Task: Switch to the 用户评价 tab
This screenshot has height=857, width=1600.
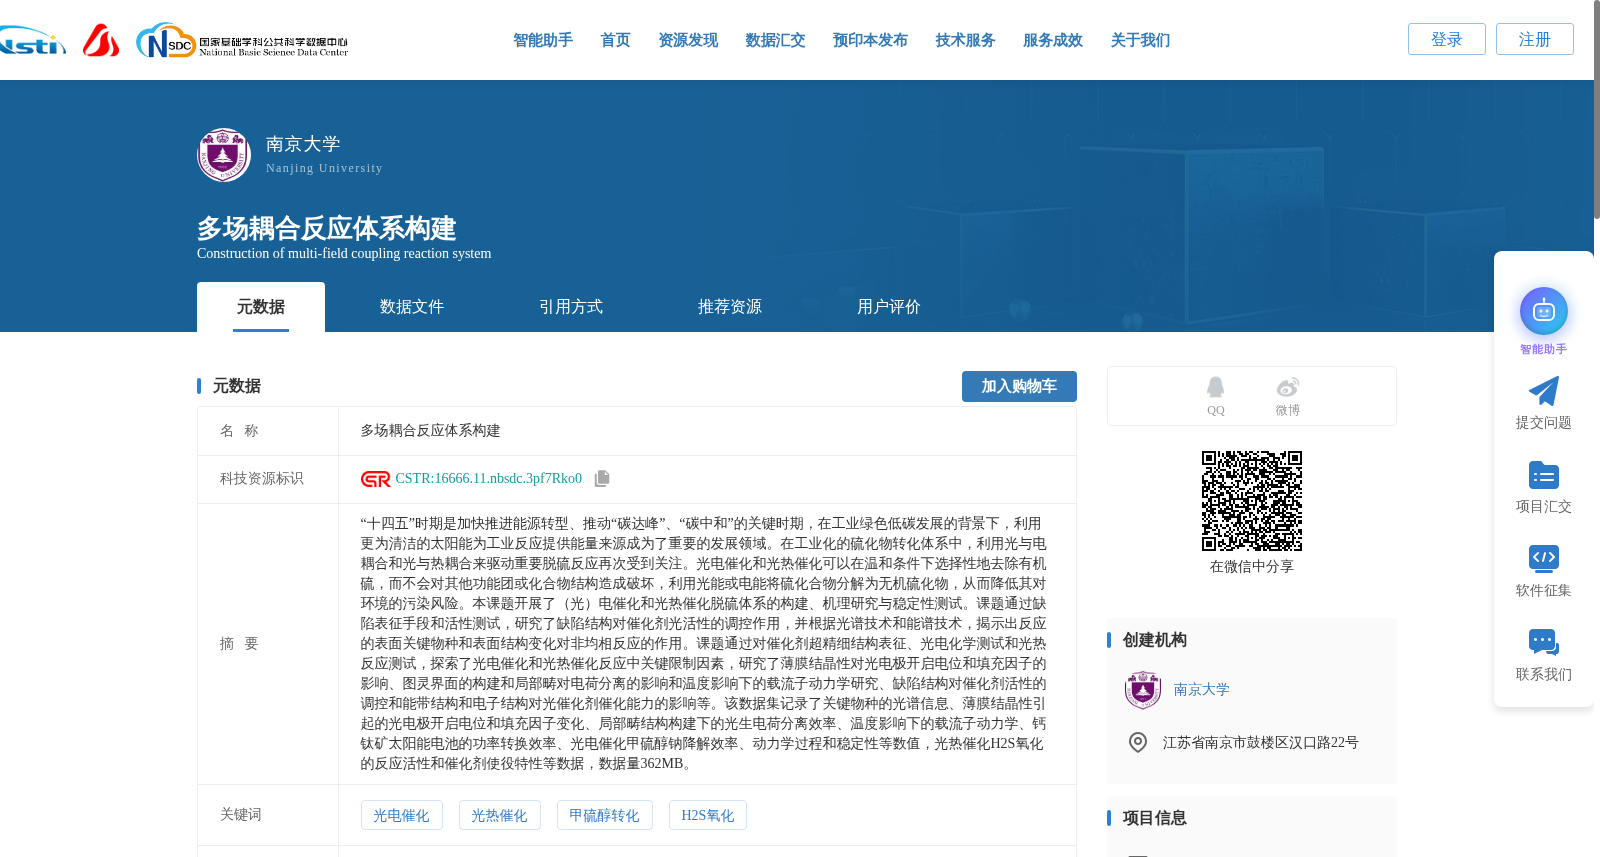Action: (889, 307)
